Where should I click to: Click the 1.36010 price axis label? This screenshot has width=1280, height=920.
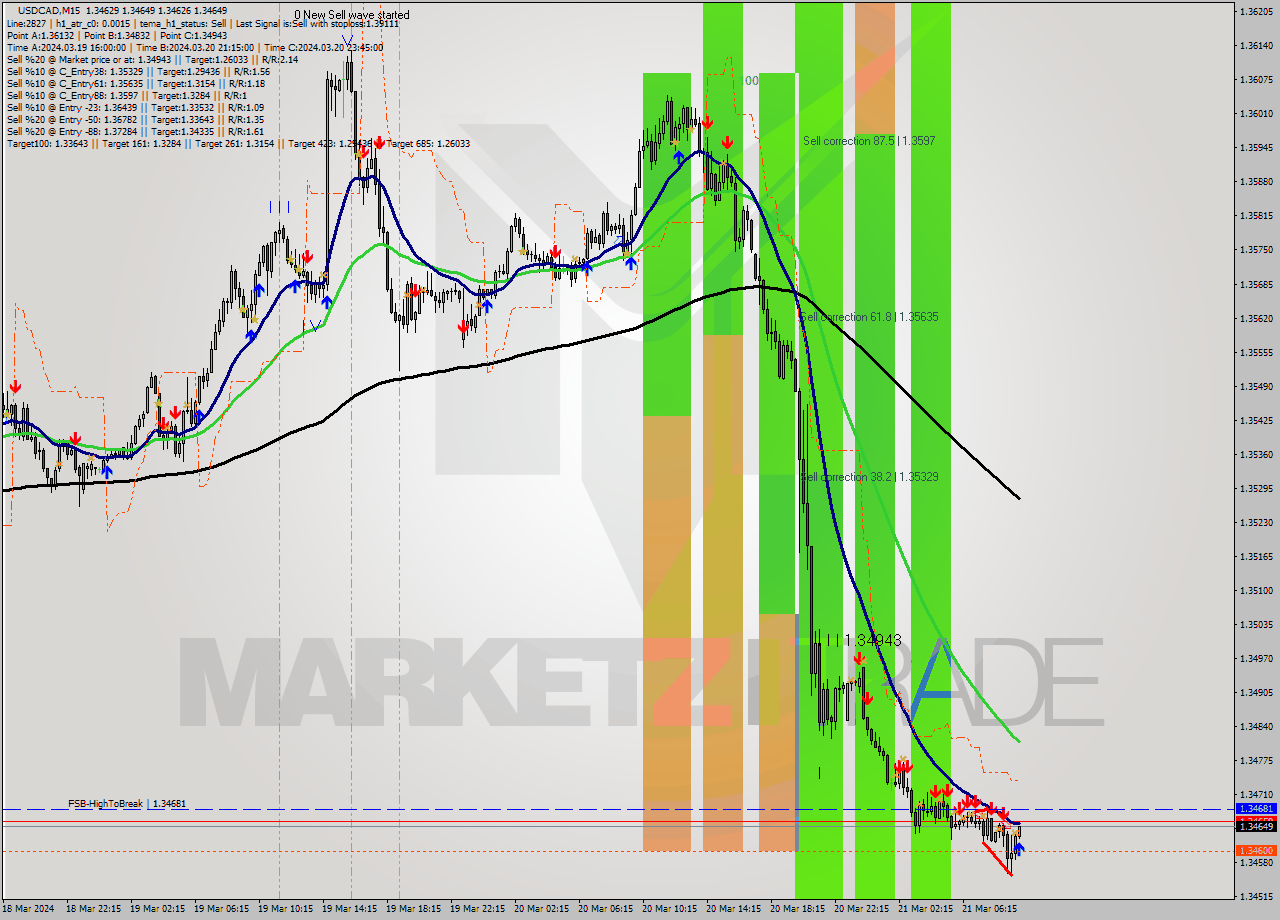tap(1255, 113)
